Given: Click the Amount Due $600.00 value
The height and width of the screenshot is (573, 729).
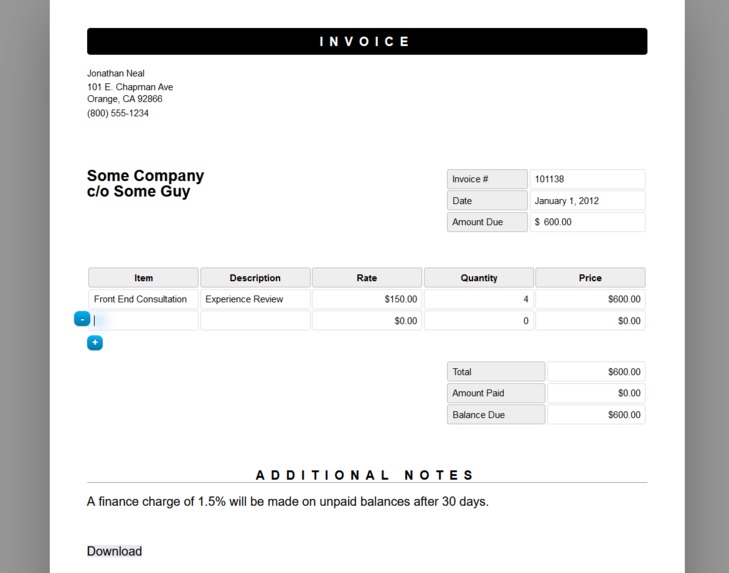Looking at the screenshot, I should [587, 222].
